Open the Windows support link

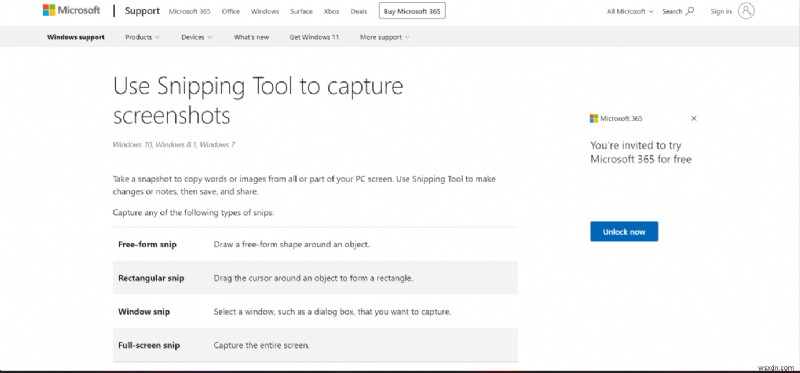point(76,37)
